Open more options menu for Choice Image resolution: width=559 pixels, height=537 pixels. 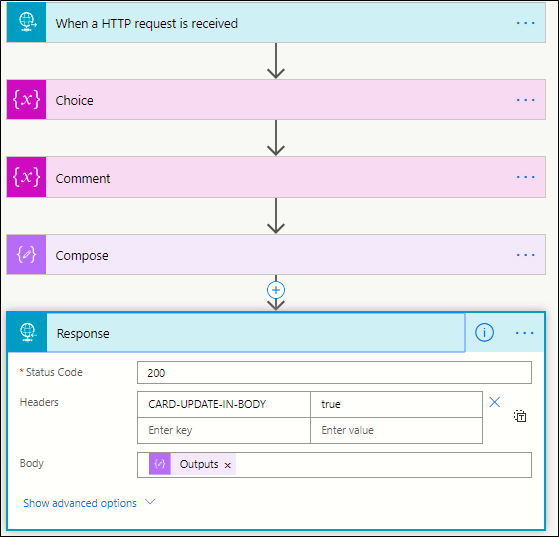pyautogui.click(x=525, y=100)
